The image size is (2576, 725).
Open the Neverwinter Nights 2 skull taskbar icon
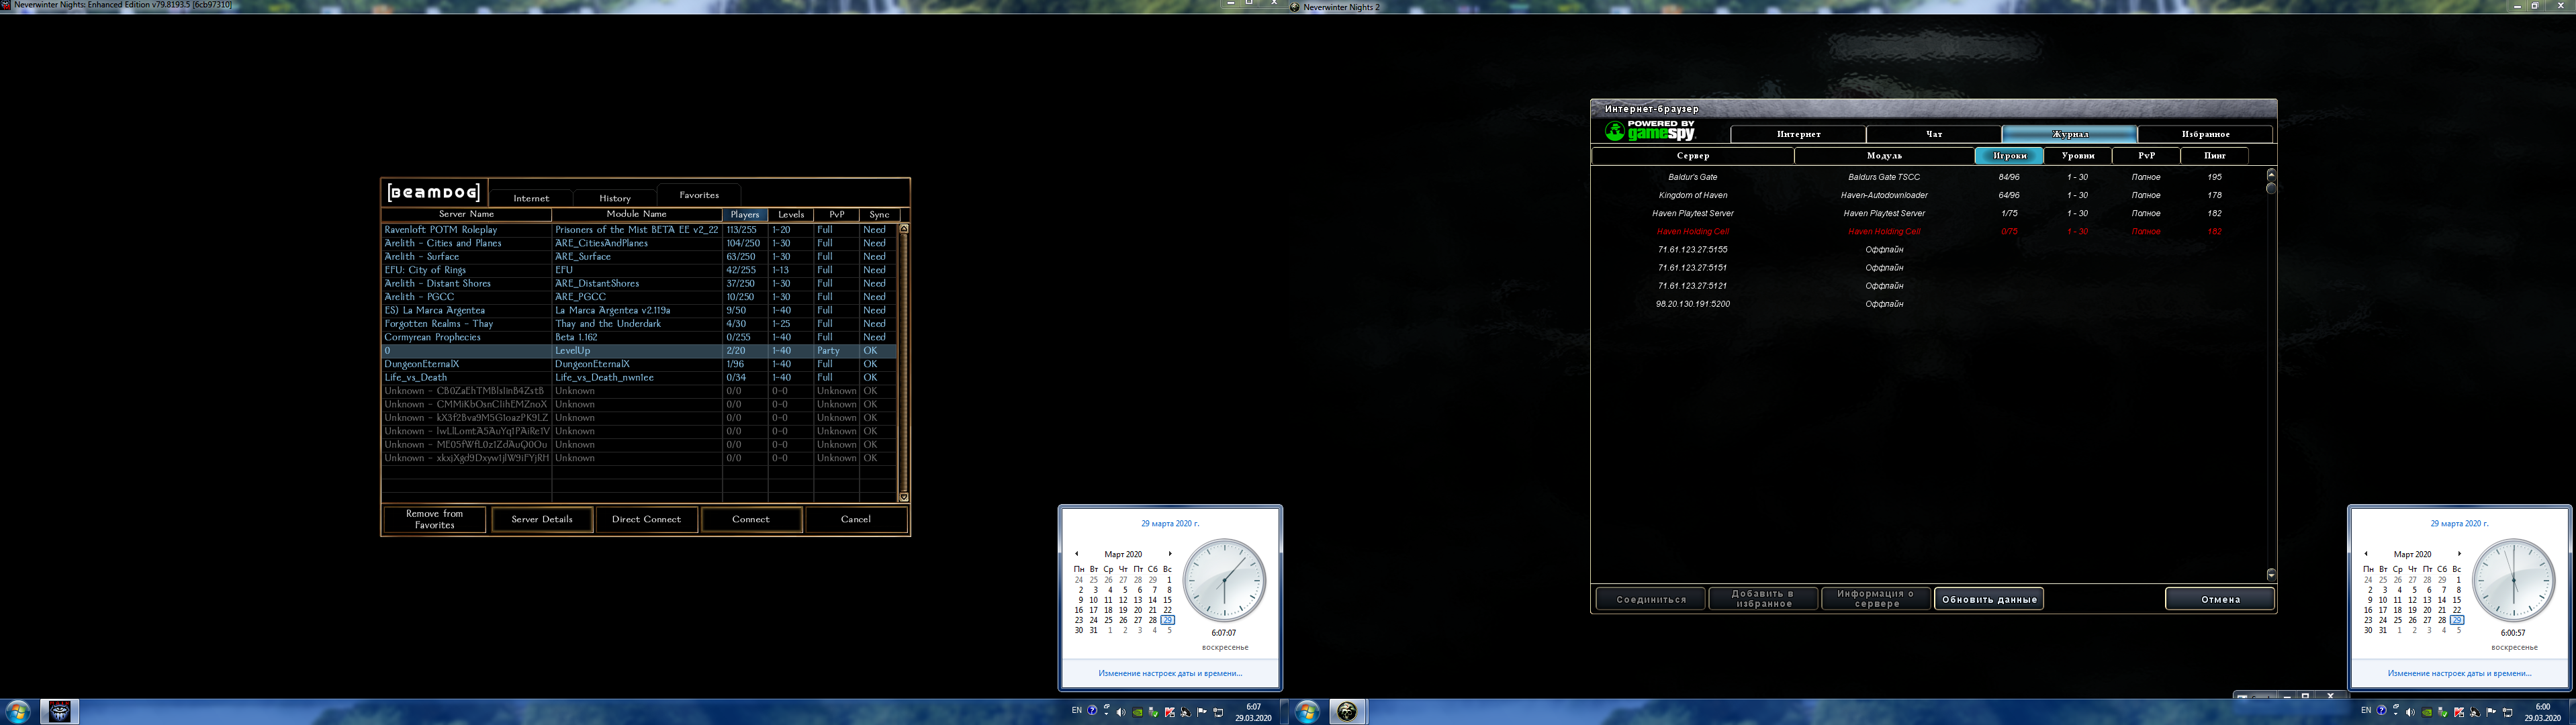point(1347,711)
